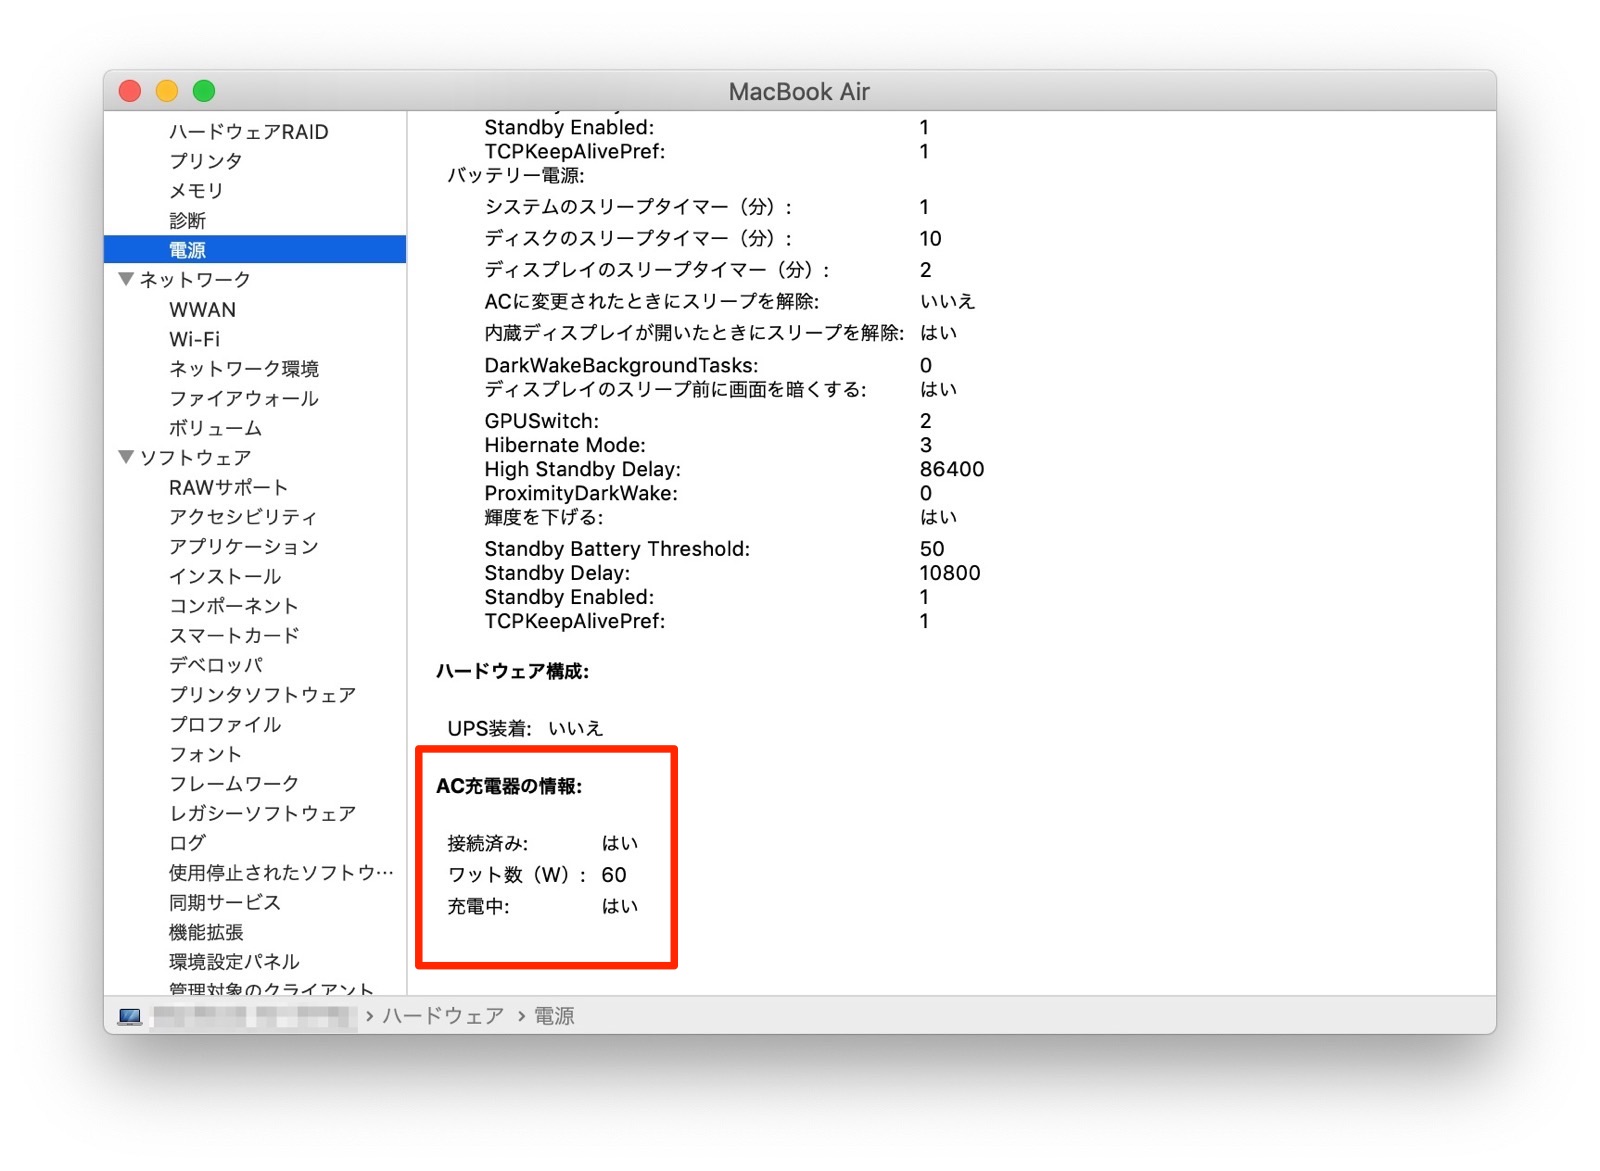This screenshot has height=1171, width=1600.
Task: Click the ProximityDarkWake label
Action: tap(581, 493)
